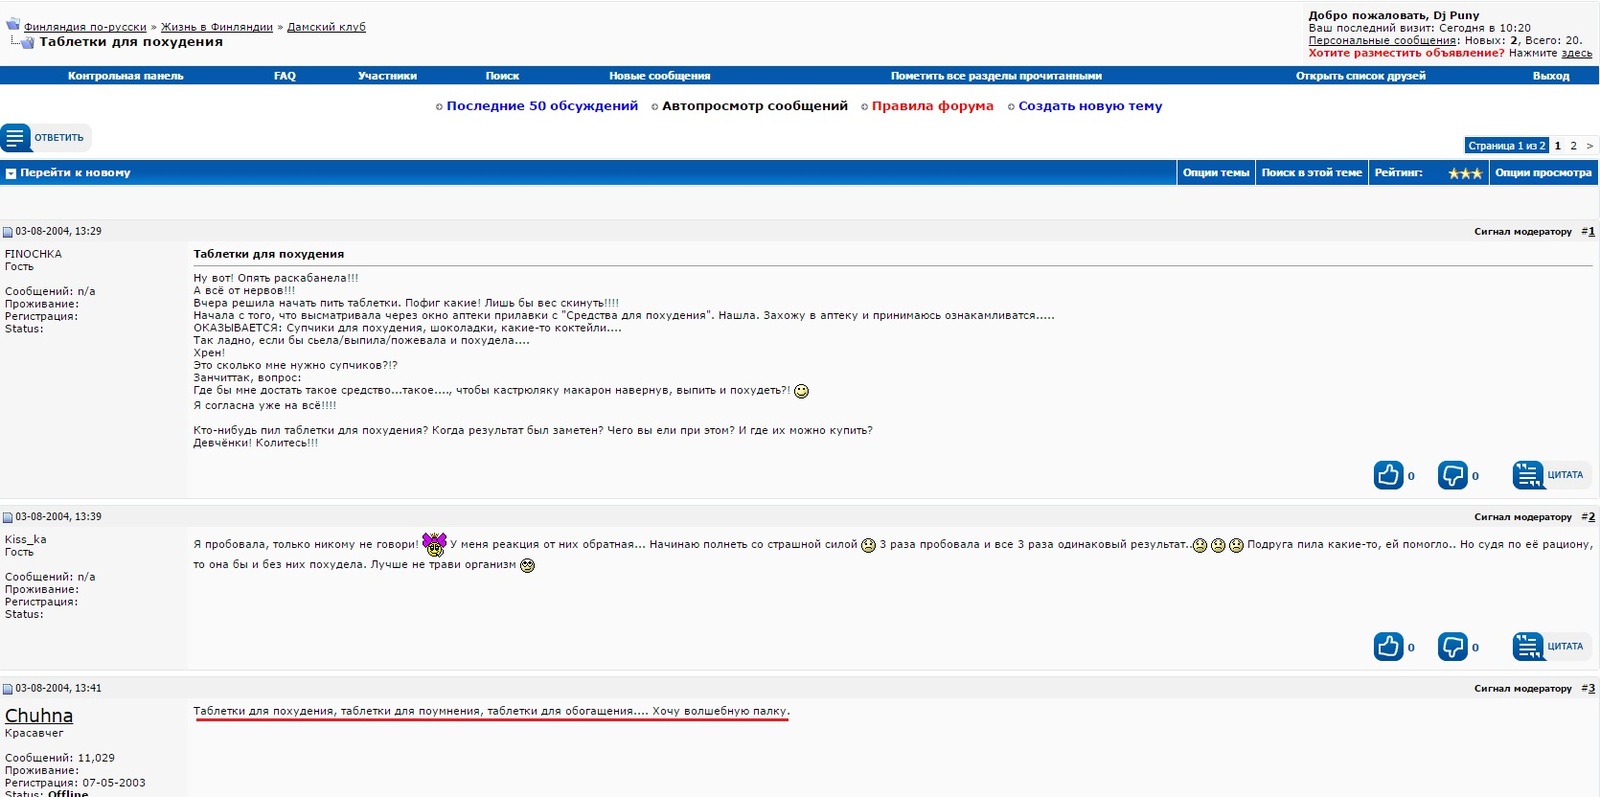The width and height of the screenshot is (1600, 797).
Task: Open Поиск в этой теме dropdown
Action: (x=1311, y=173)
